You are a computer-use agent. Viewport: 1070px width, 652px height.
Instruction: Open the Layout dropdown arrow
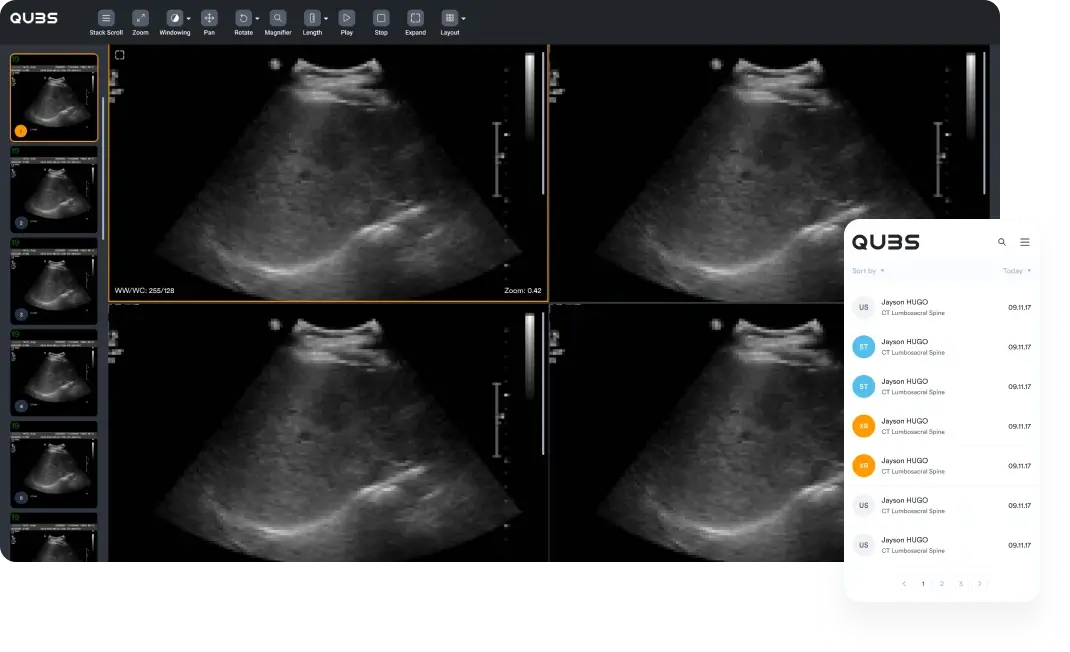point(464,19)
